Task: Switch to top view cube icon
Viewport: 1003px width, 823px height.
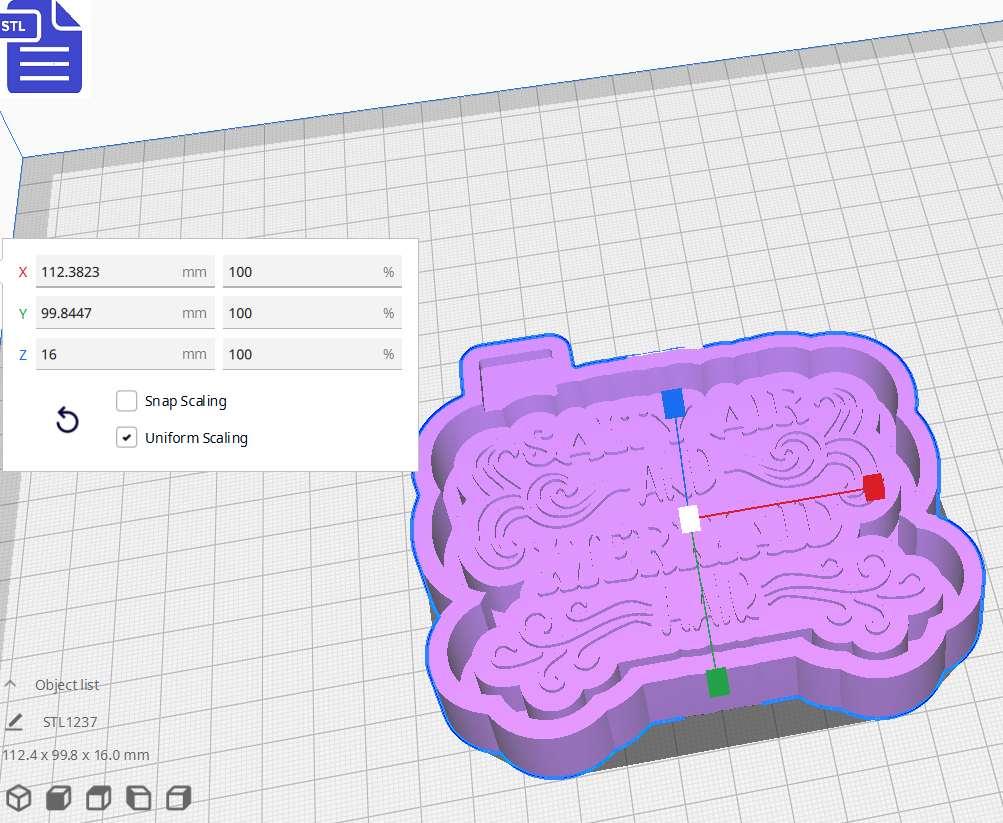Action: tap(98, 798)
